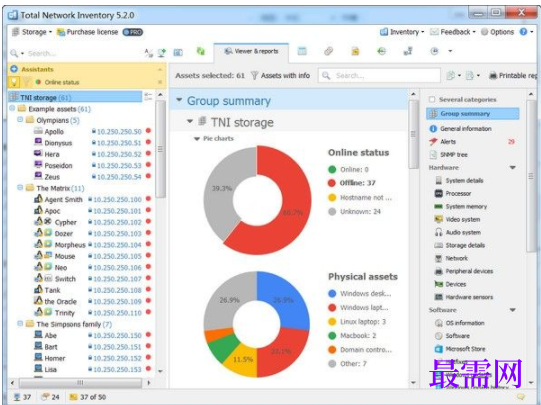Click the Assets with info filter
The height and width of the screenshot is (405, 541).
(281, 75)
